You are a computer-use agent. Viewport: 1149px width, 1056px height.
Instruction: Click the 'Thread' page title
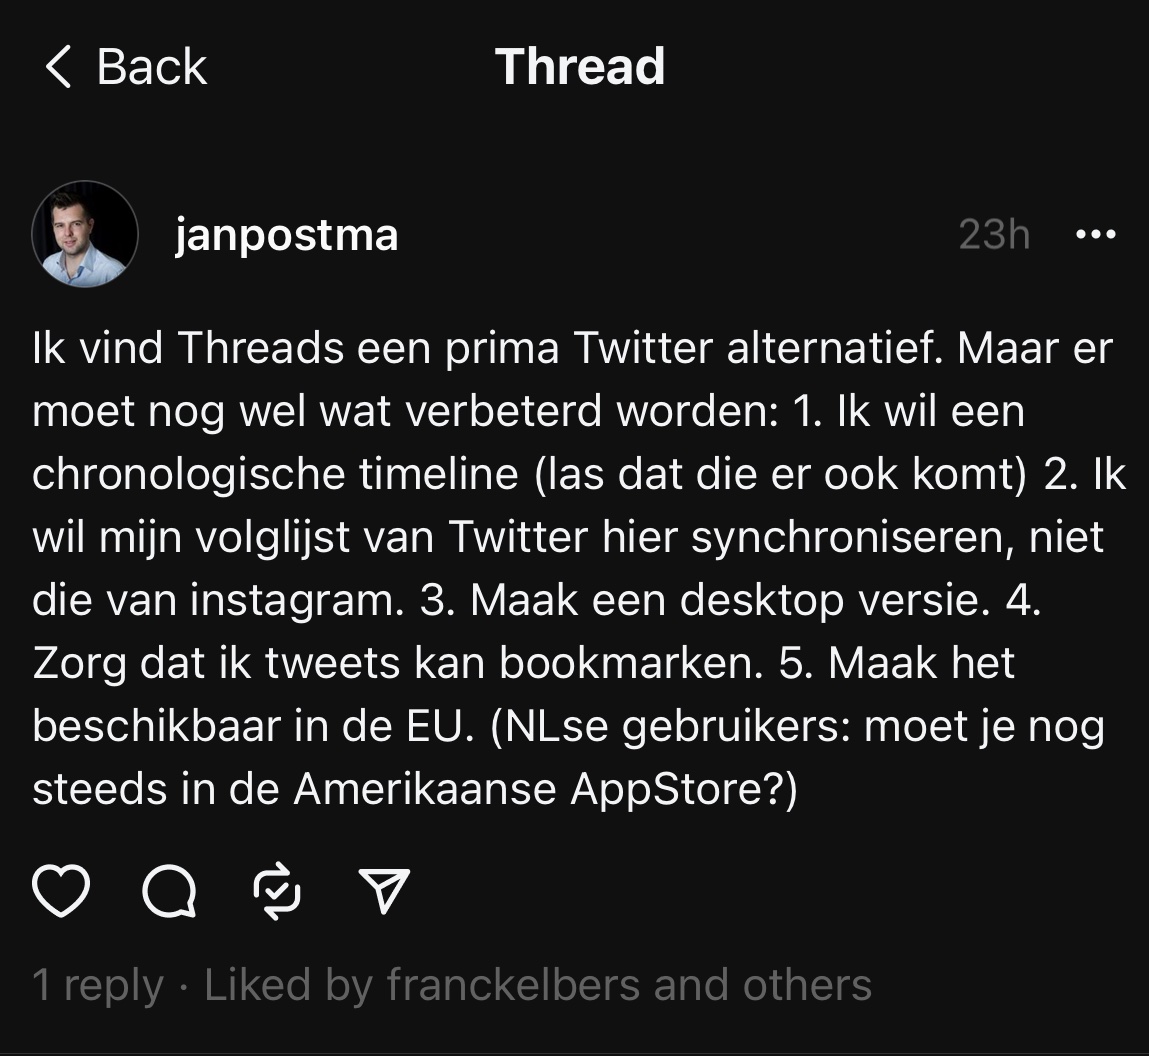click(x=579, y=67)
